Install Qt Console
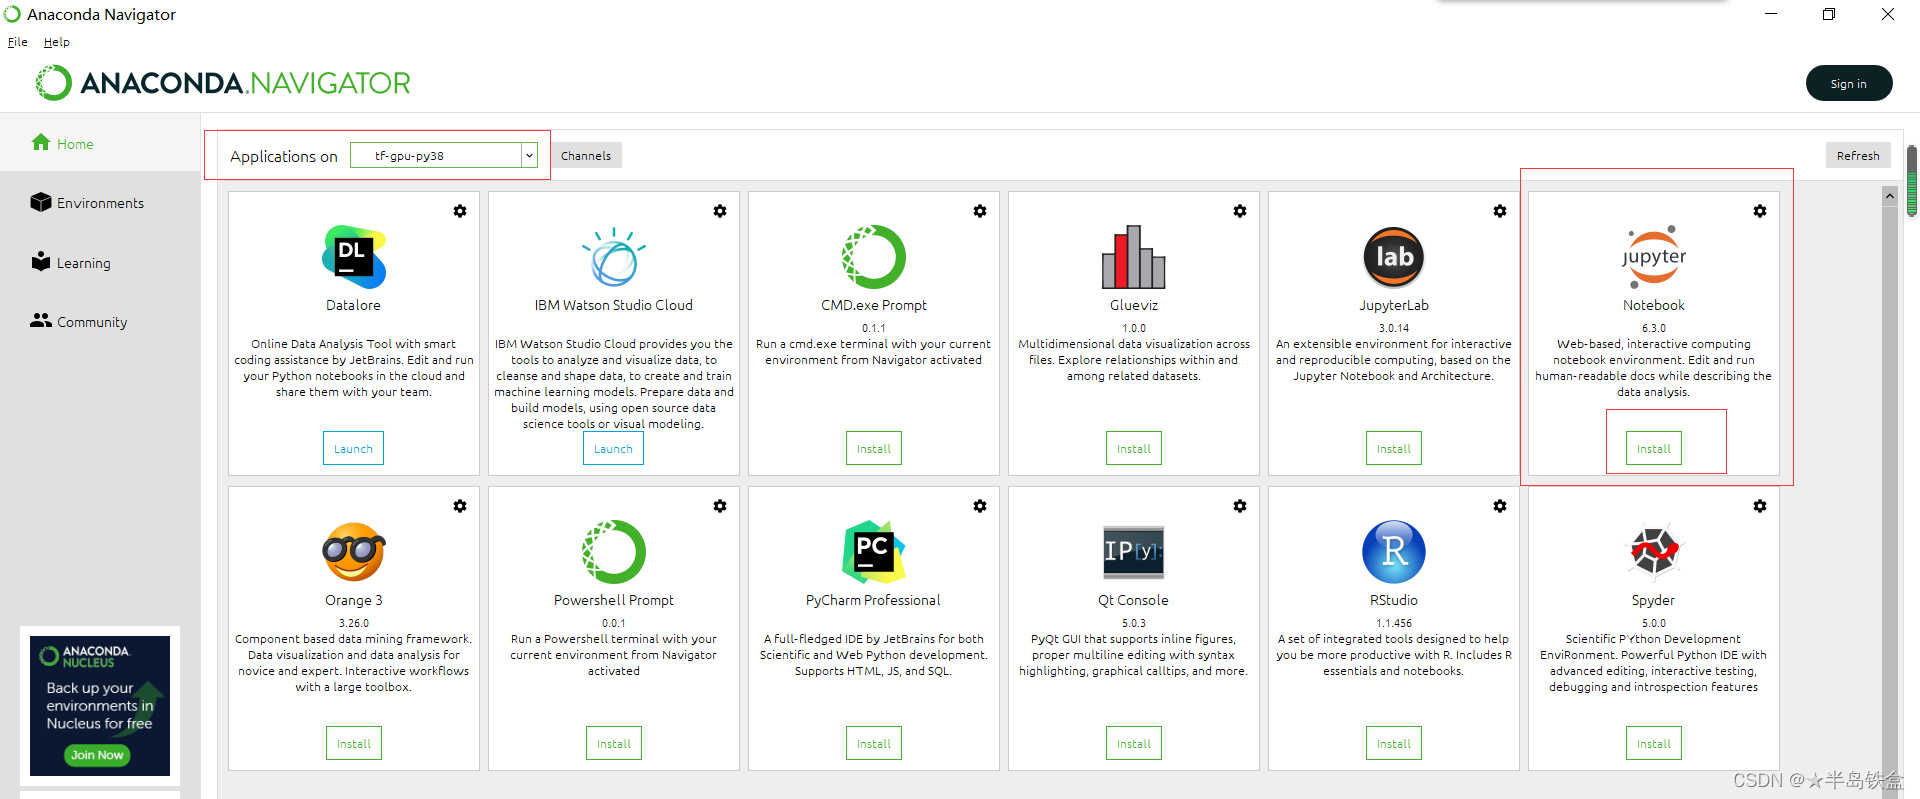The height and width of the screenshot is (799, 1920). [1134, 743]
